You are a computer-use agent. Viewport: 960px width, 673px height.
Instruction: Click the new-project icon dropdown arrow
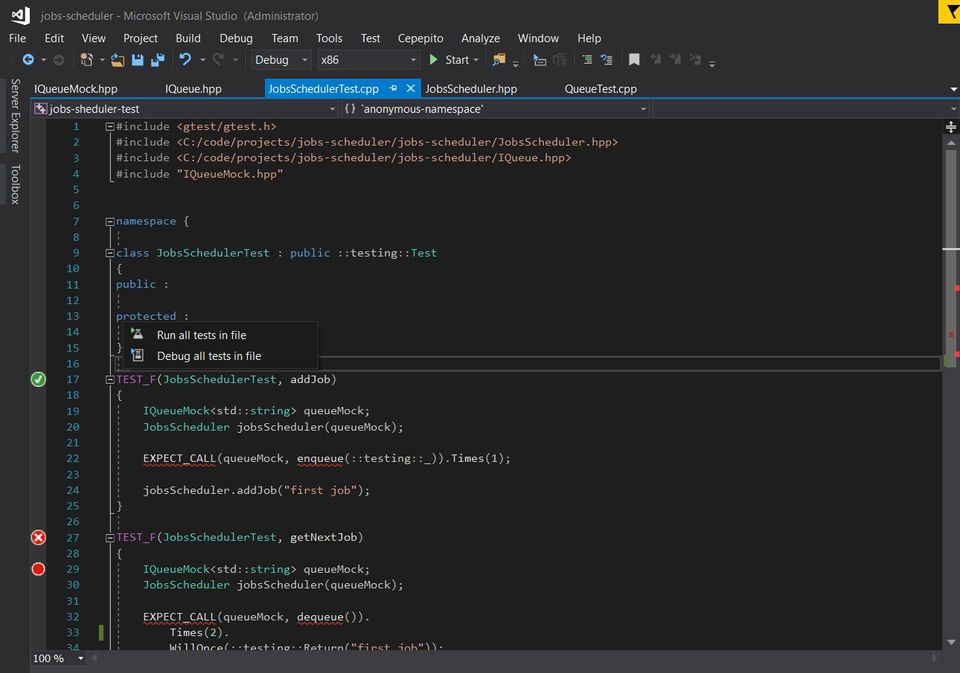coord(102,60)
